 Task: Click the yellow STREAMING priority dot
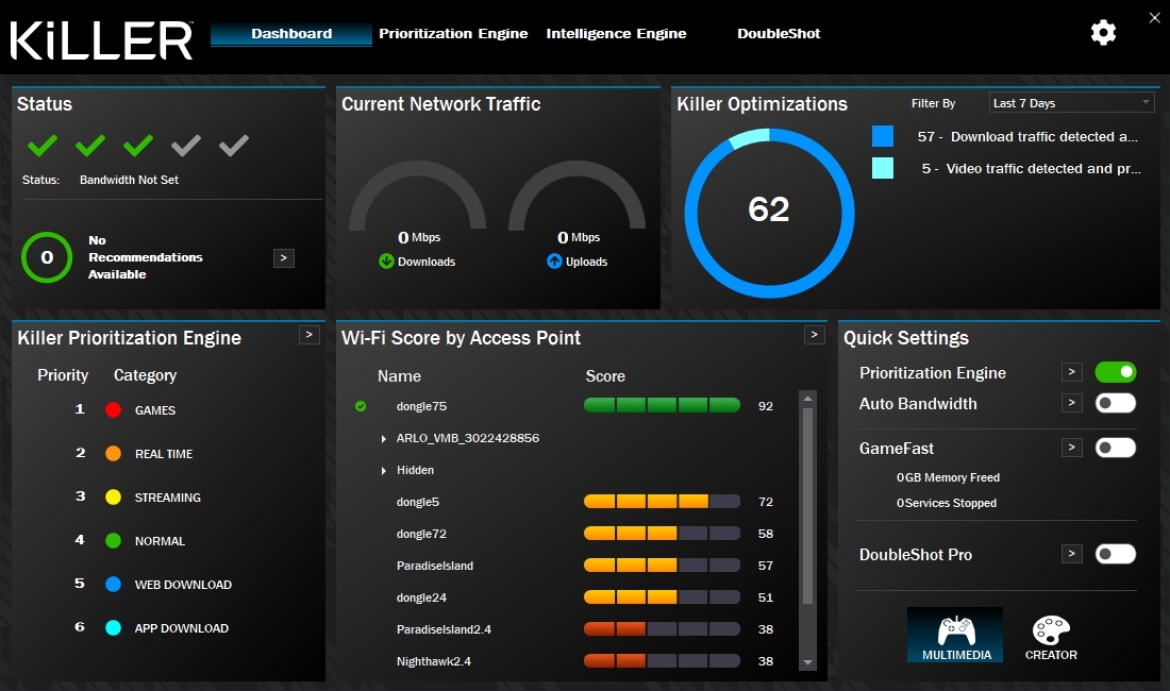point(113,497)
